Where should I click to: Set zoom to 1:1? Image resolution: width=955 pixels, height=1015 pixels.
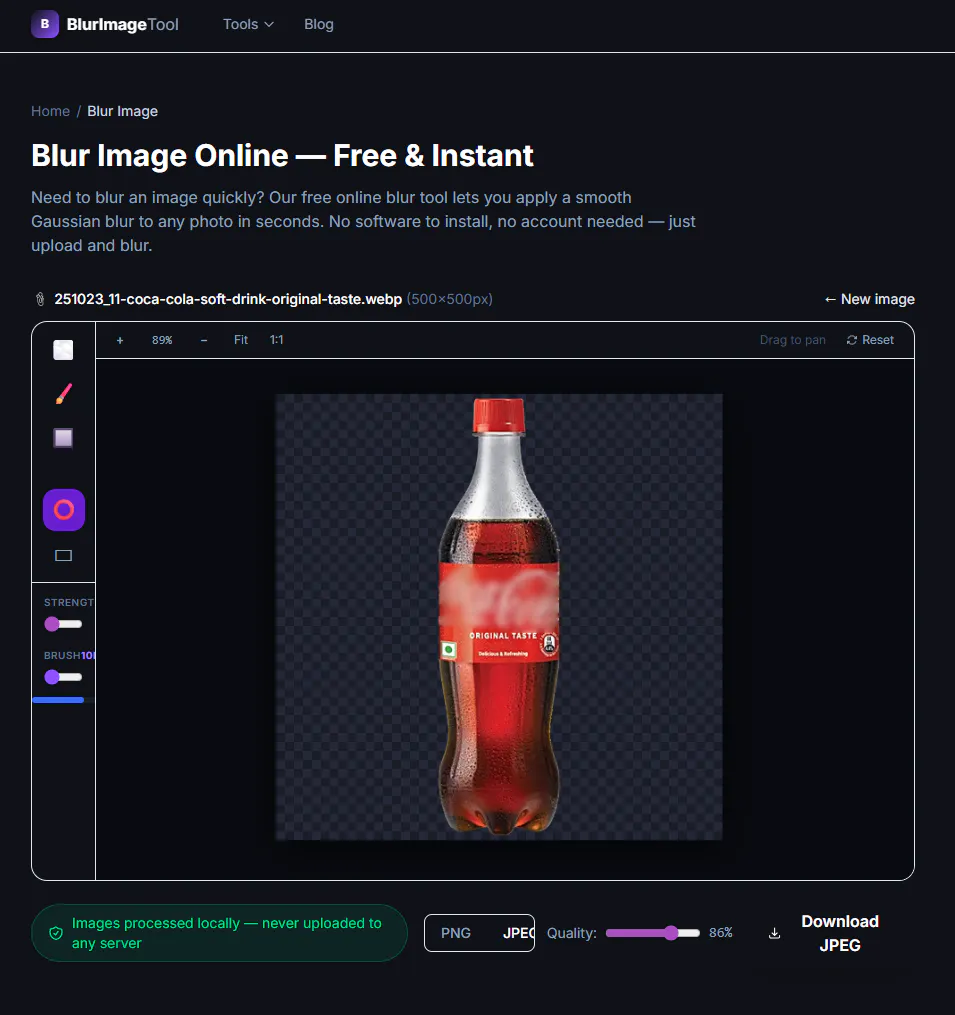(x=276, y=340)
